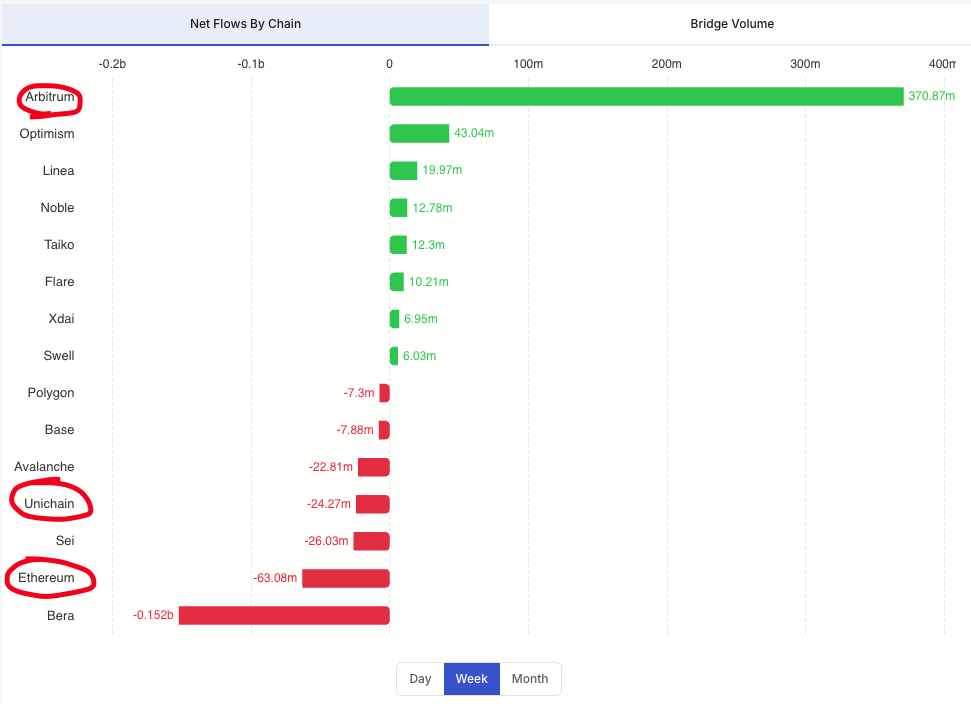This screenshot has height=704, width=971.
Task: Click the Taiko chain label
Action: 59,245
